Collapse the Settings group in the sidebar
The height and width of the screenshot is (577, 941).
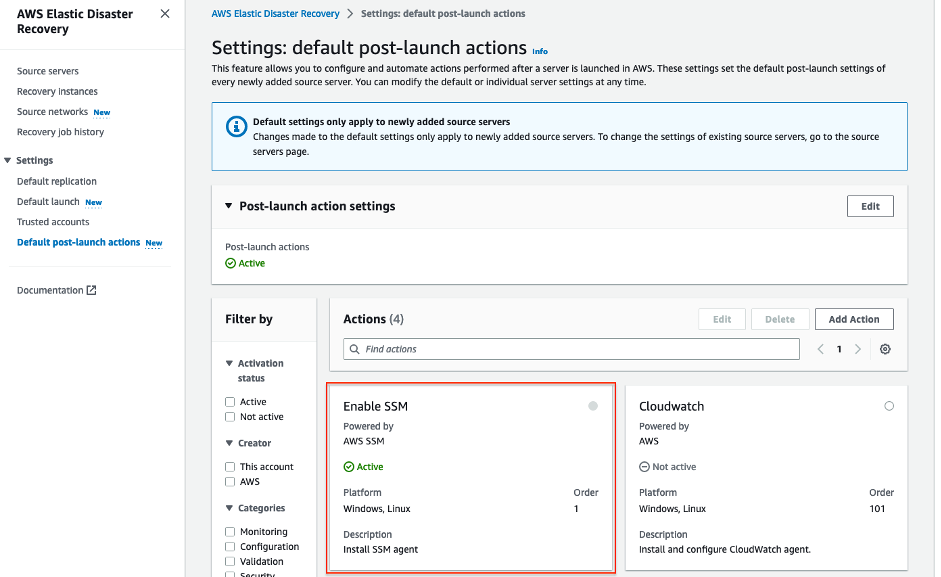(x=9, y=160)
